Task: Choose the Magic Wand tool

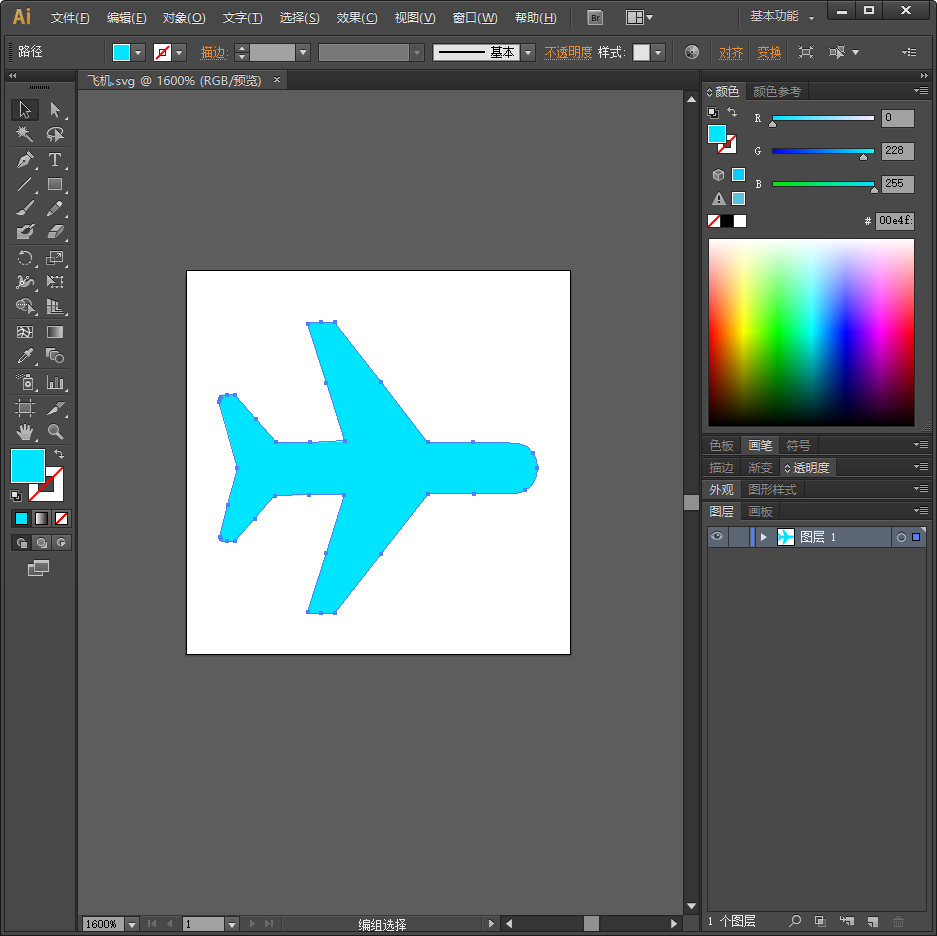Action: (25, 134)
